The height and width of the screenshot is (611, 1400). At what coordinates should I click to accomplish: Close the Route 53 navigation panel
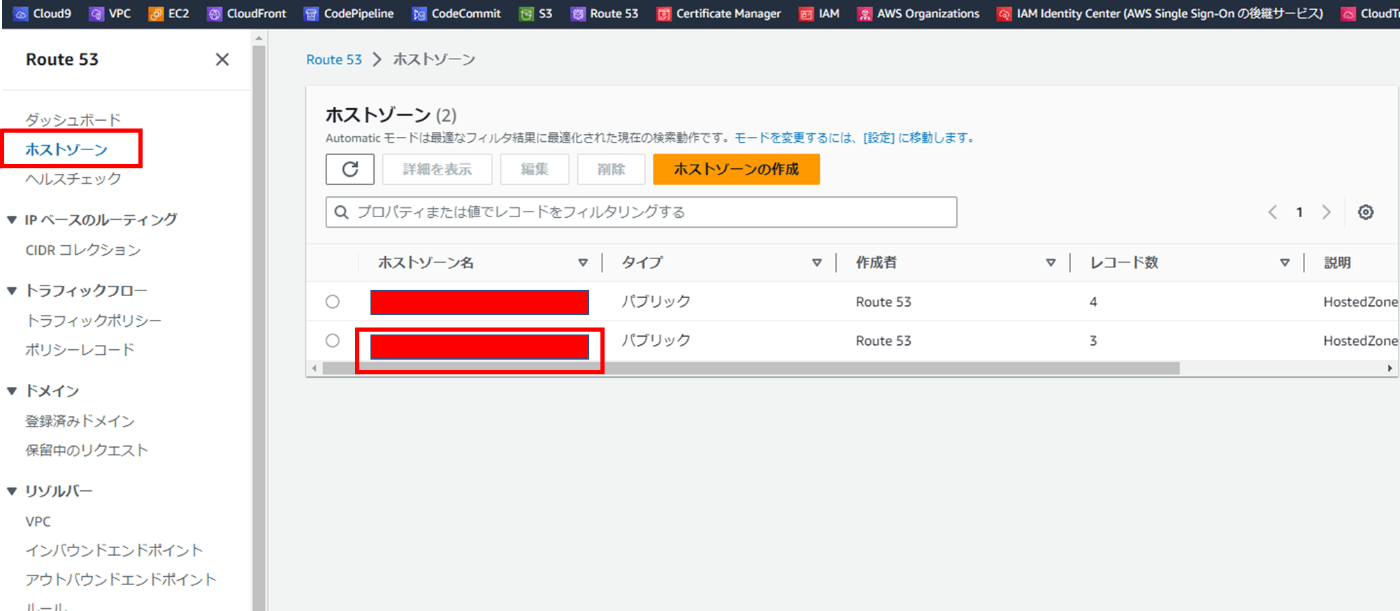pos(222,60)
